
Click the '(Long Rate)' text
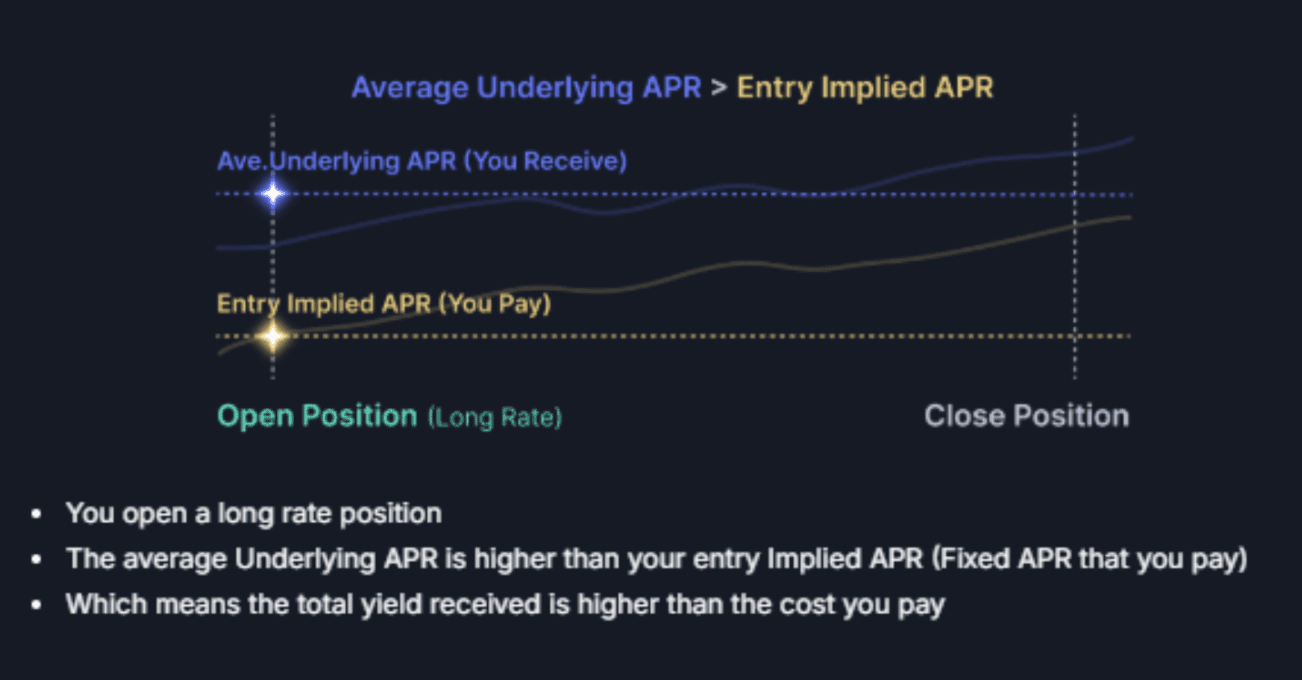495,418
